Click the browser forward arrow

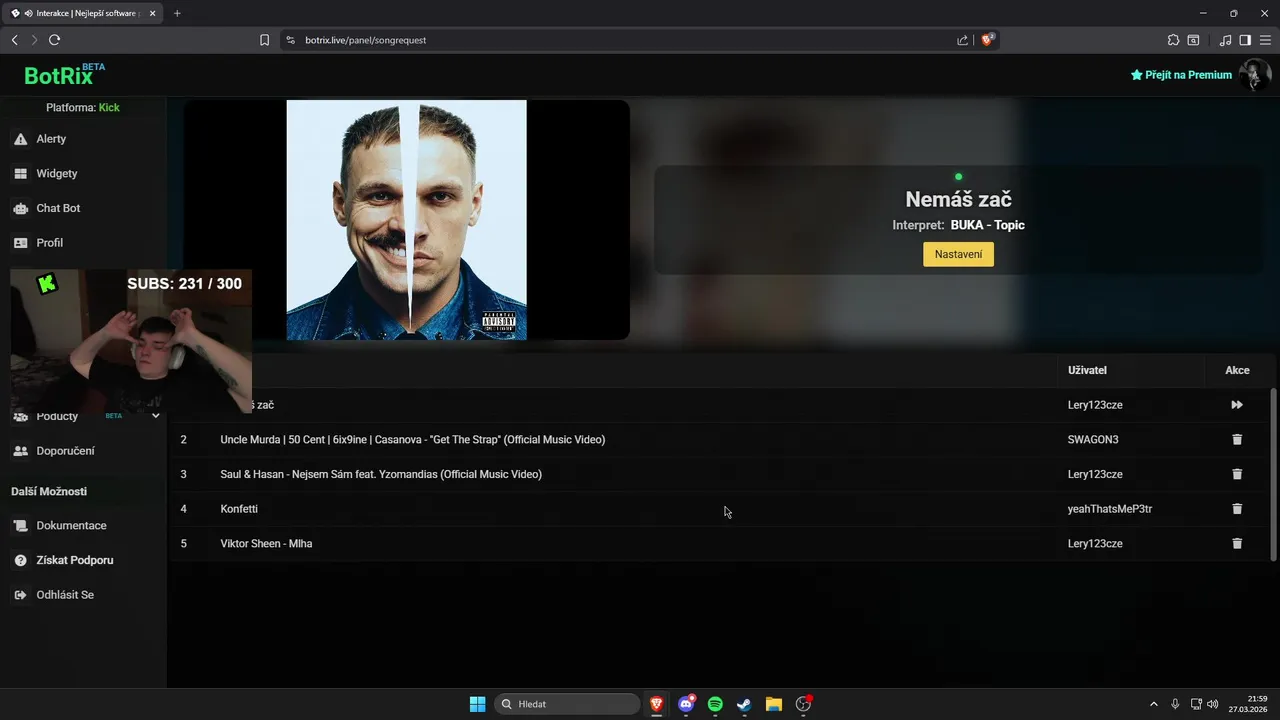click(34, 40)
